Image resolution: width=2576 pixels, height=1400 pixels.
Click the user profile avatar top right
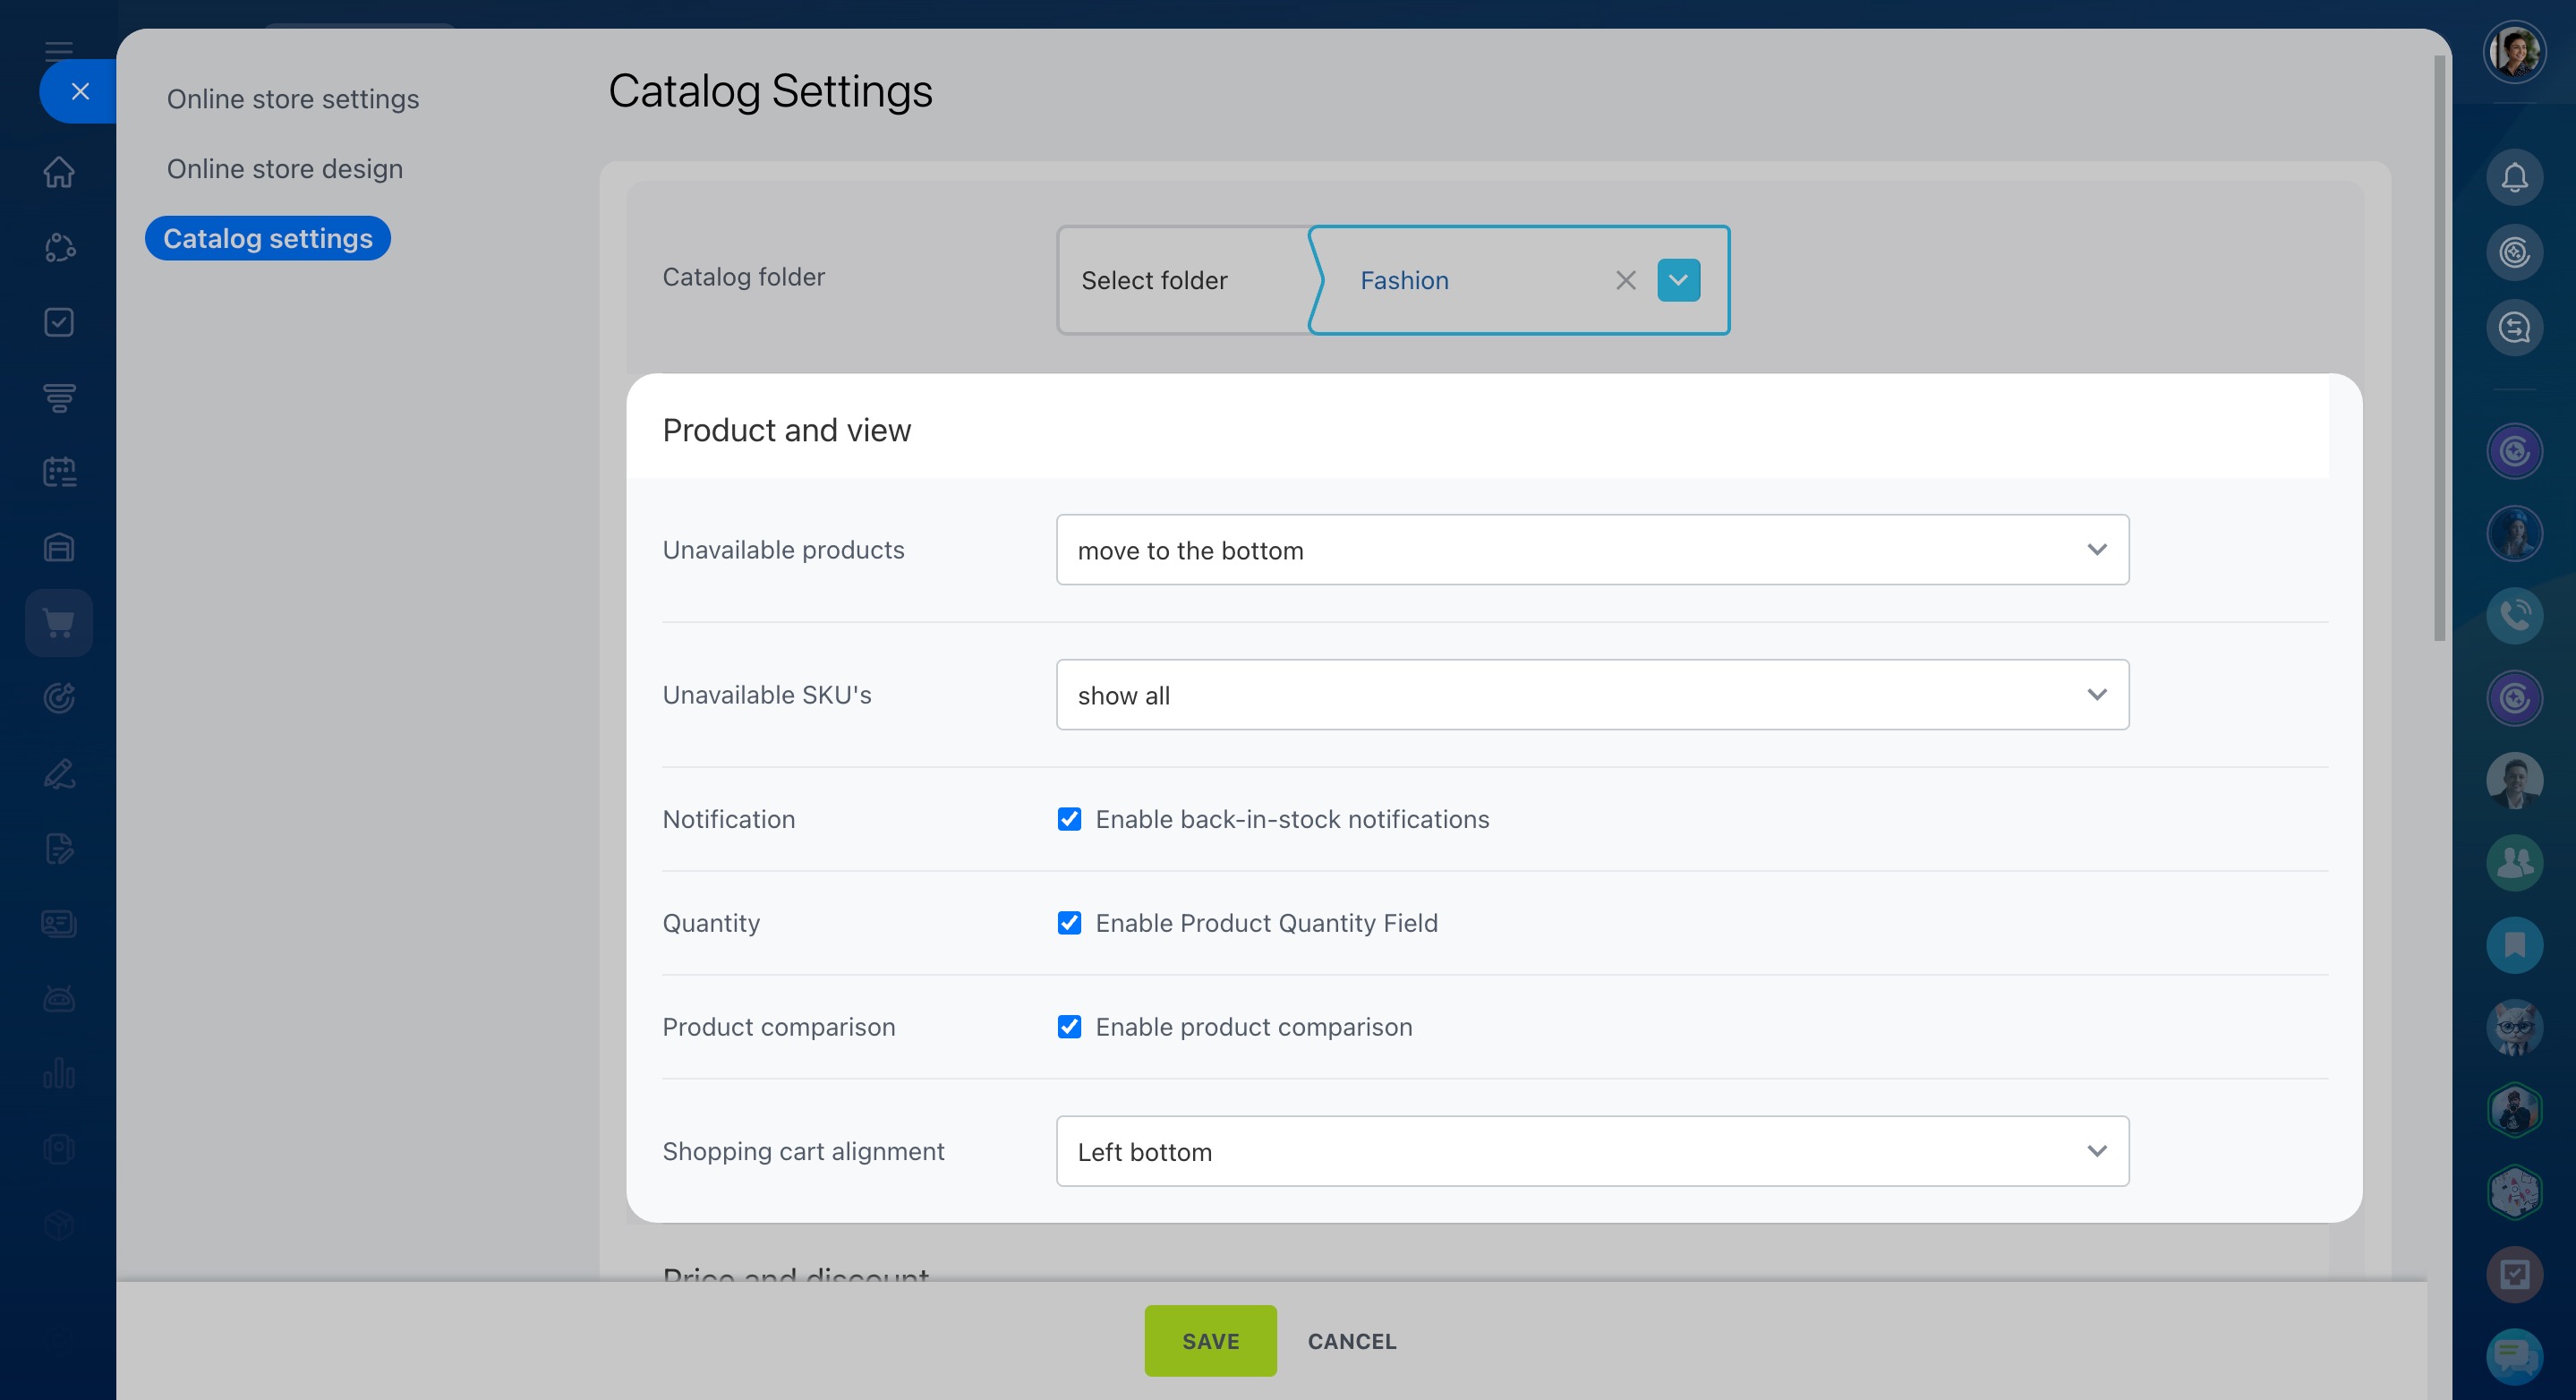(2514, 52)
